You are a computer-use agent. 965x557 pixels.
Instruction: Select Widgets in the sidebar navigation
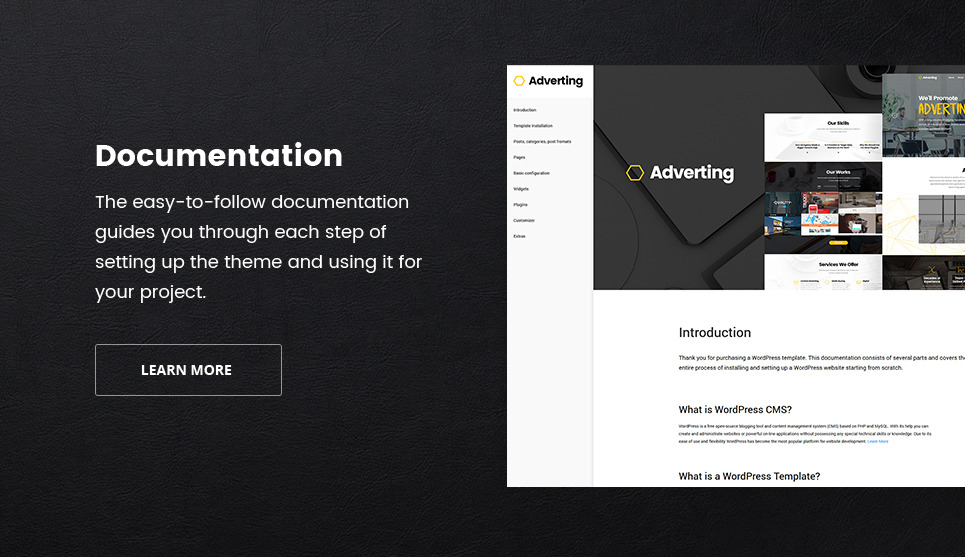pos(521,189)
